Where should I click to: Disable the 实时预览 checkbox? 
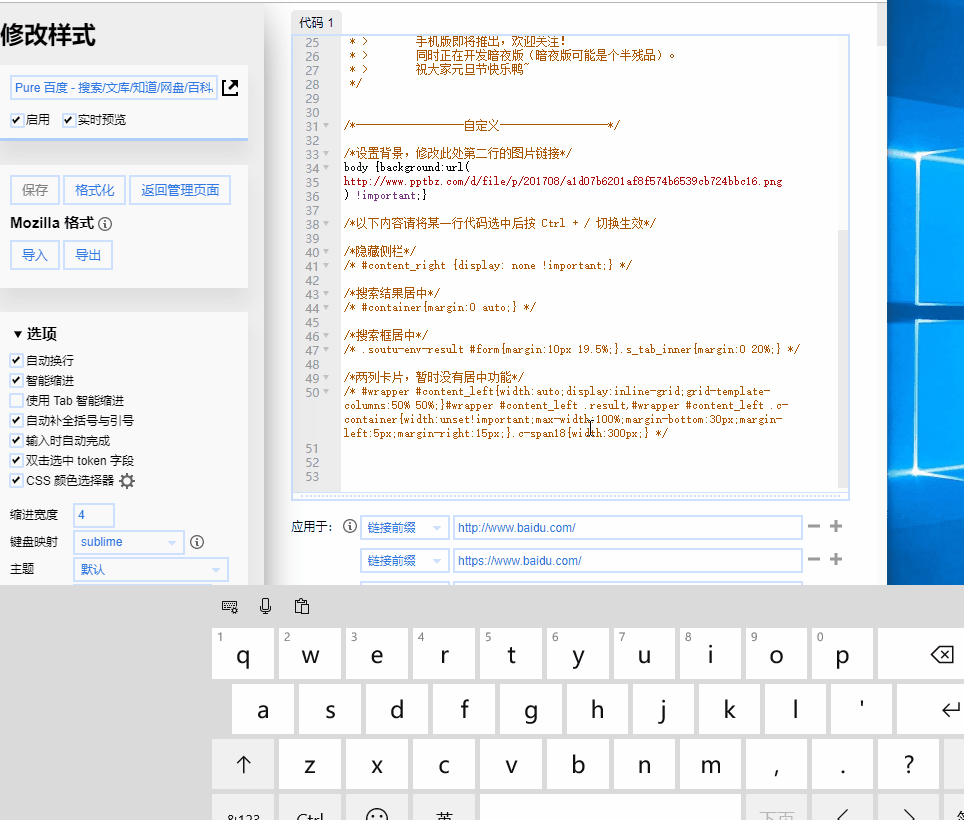point(69,120)
